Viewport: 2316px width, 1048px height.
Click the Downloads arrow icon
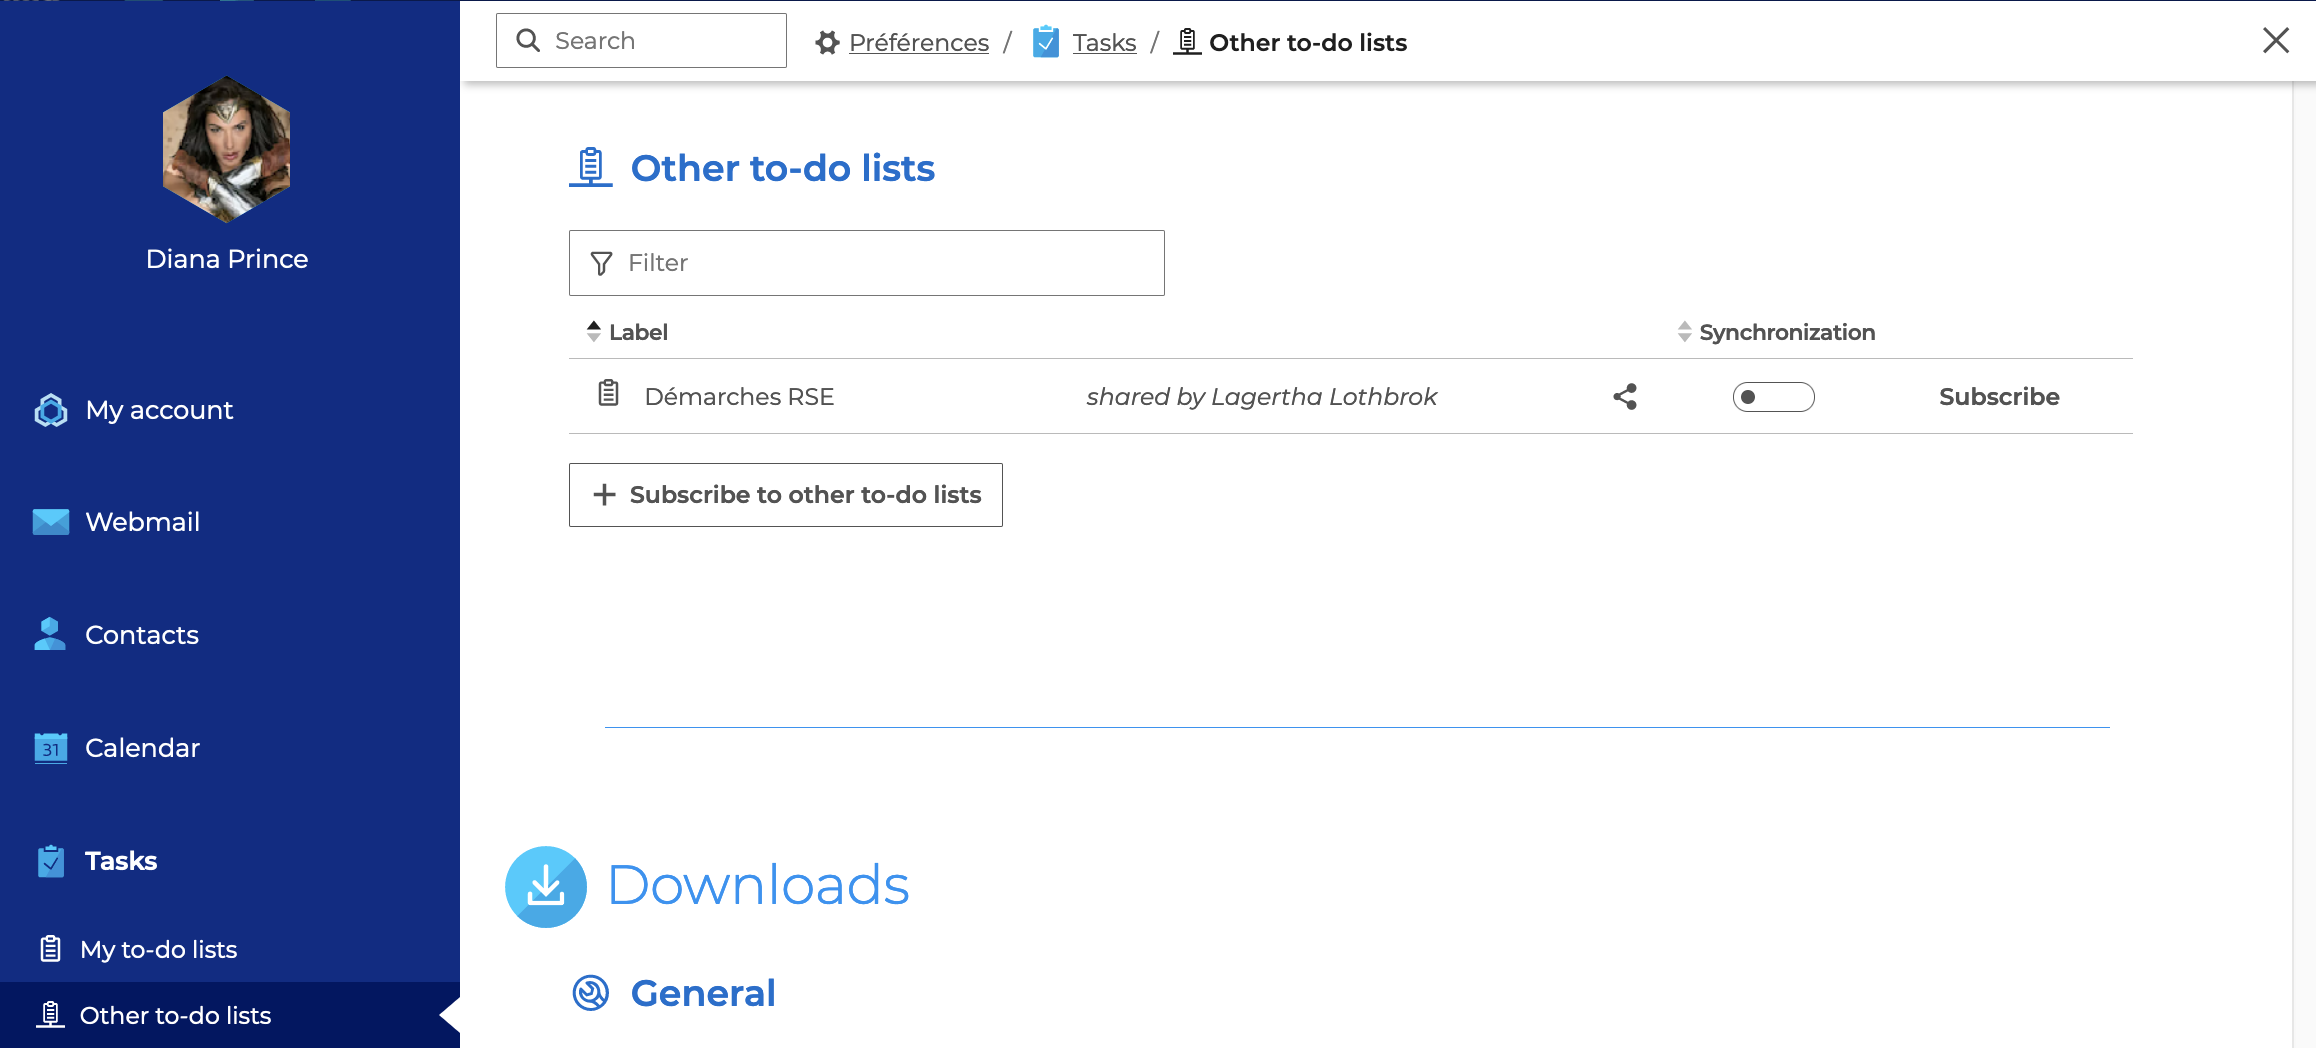pyautogui.click(x=546, y=886)
